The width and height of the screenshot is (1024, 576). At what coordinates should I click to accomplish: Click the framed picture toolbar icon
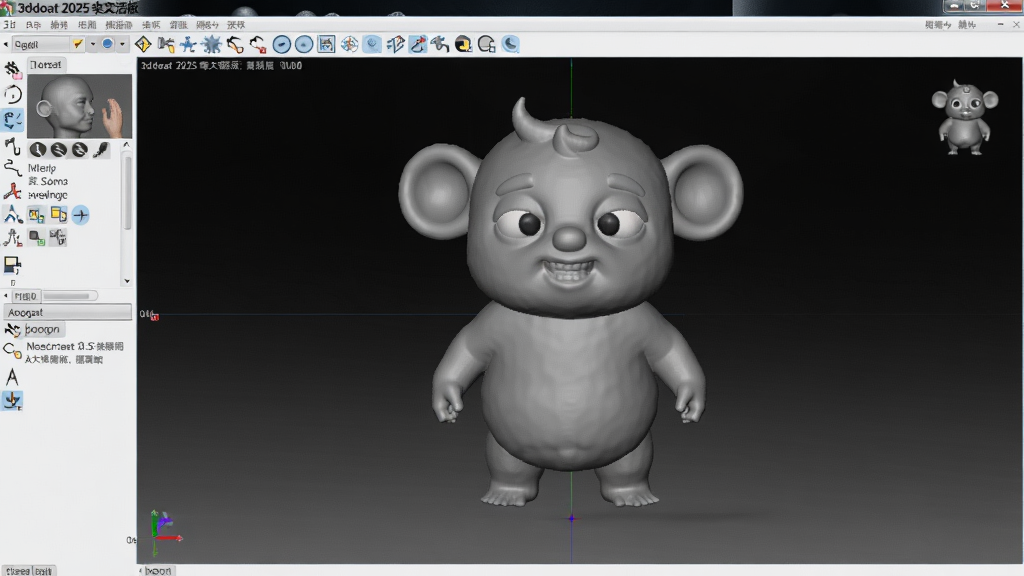pos(327,44)
